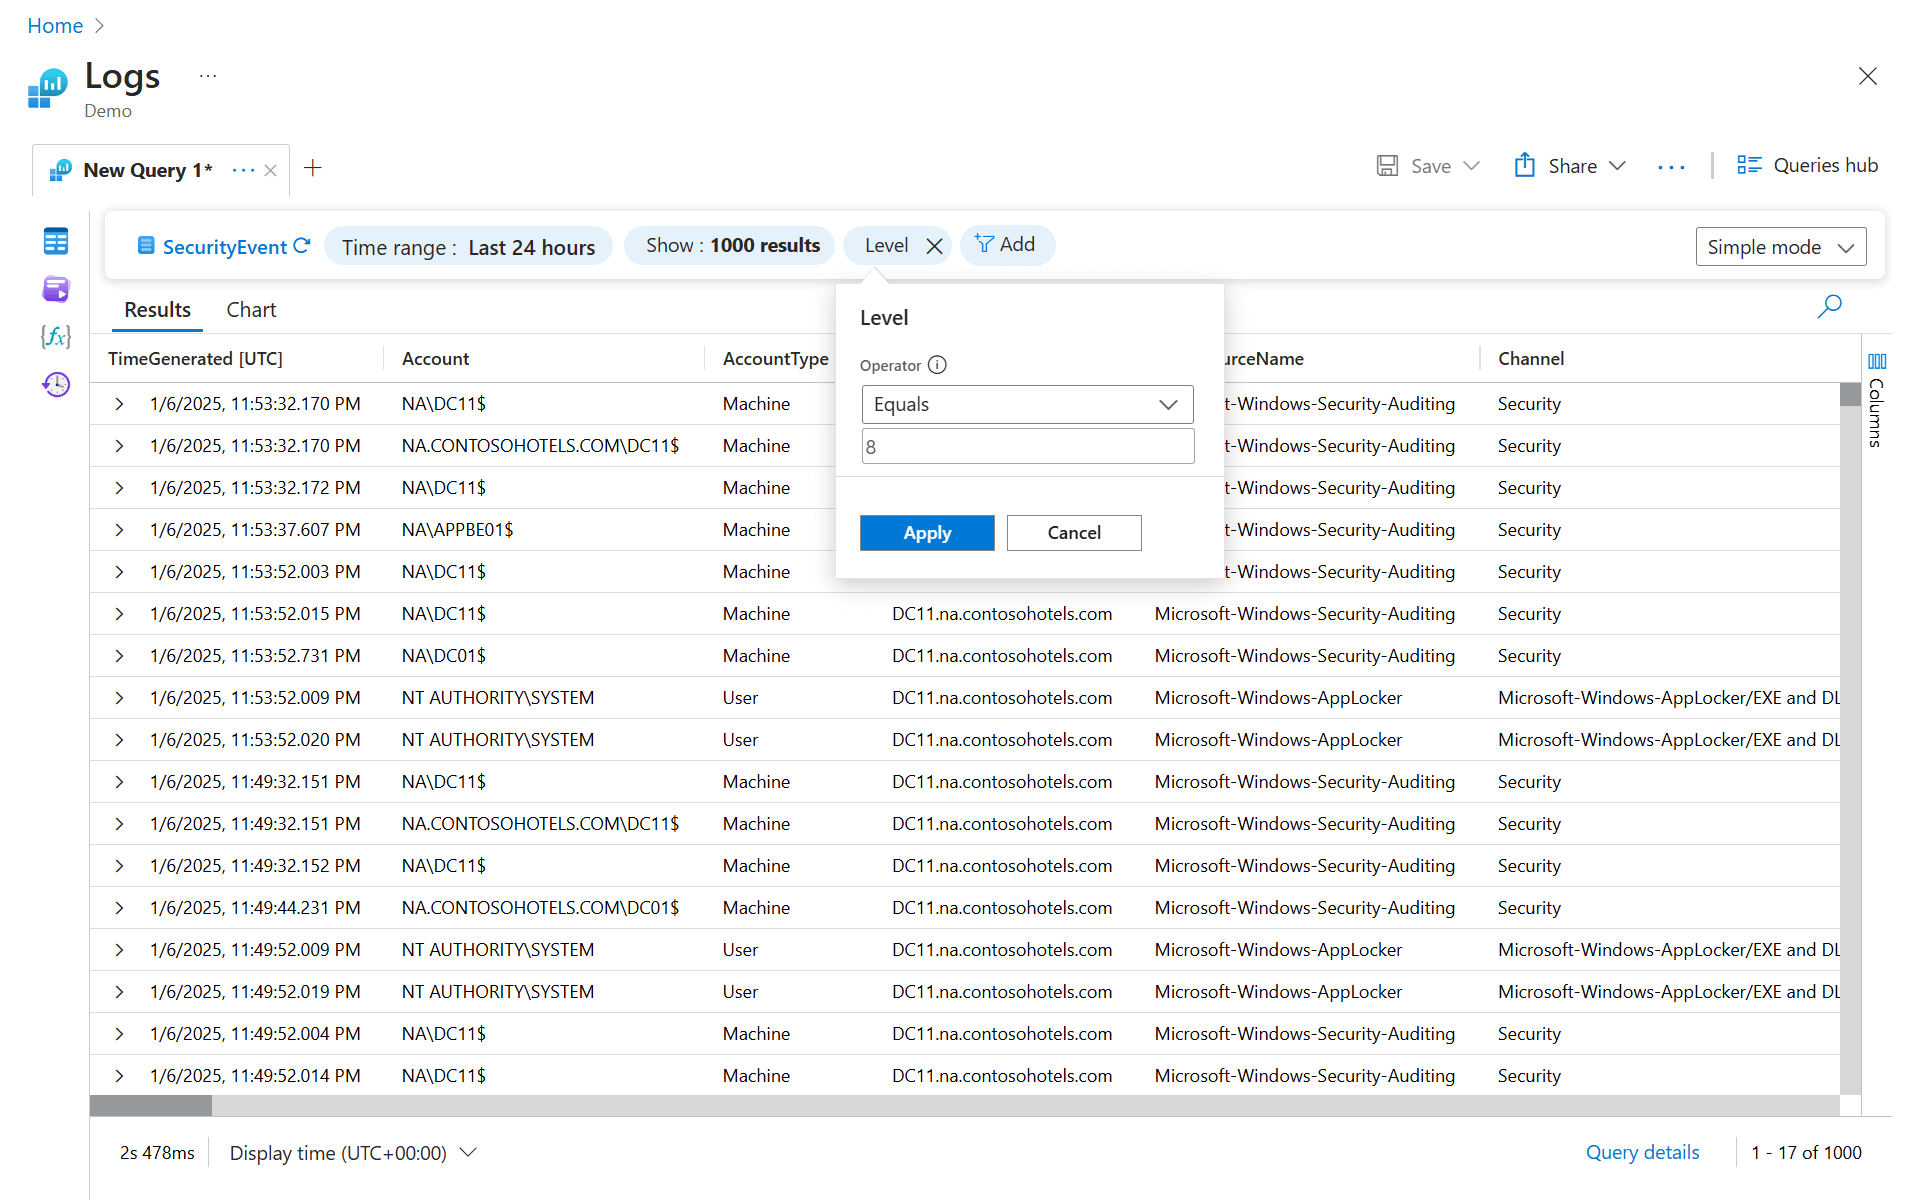Open the Queries sidebar icon

56,289
